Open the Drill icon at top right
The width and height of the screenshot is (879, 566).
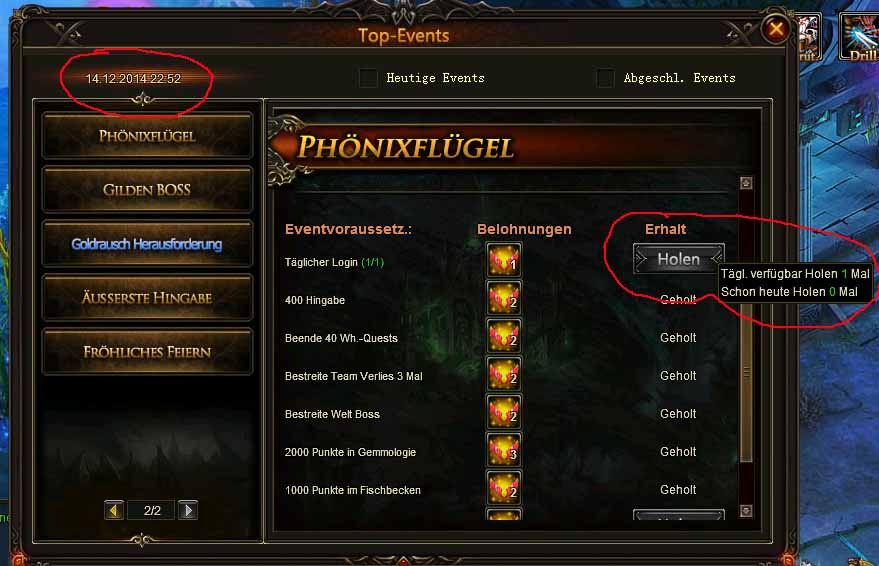click(x=859, y=36)
